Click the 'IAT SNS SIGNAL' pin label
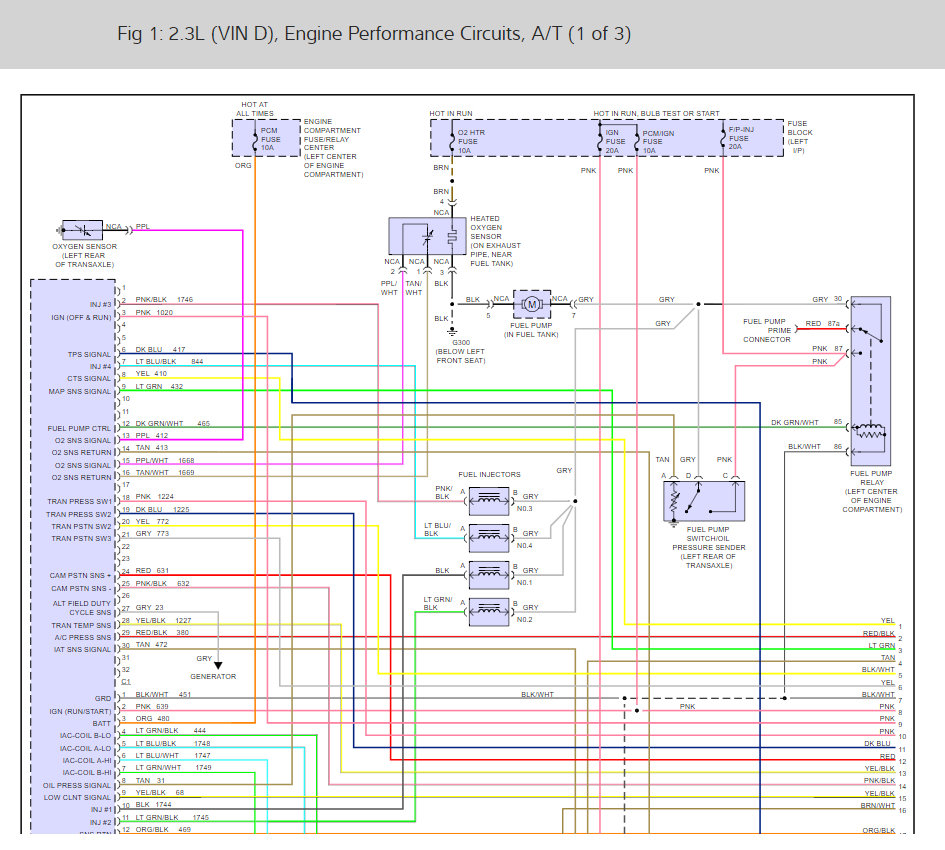945x850 pixels. click(83, 649)
